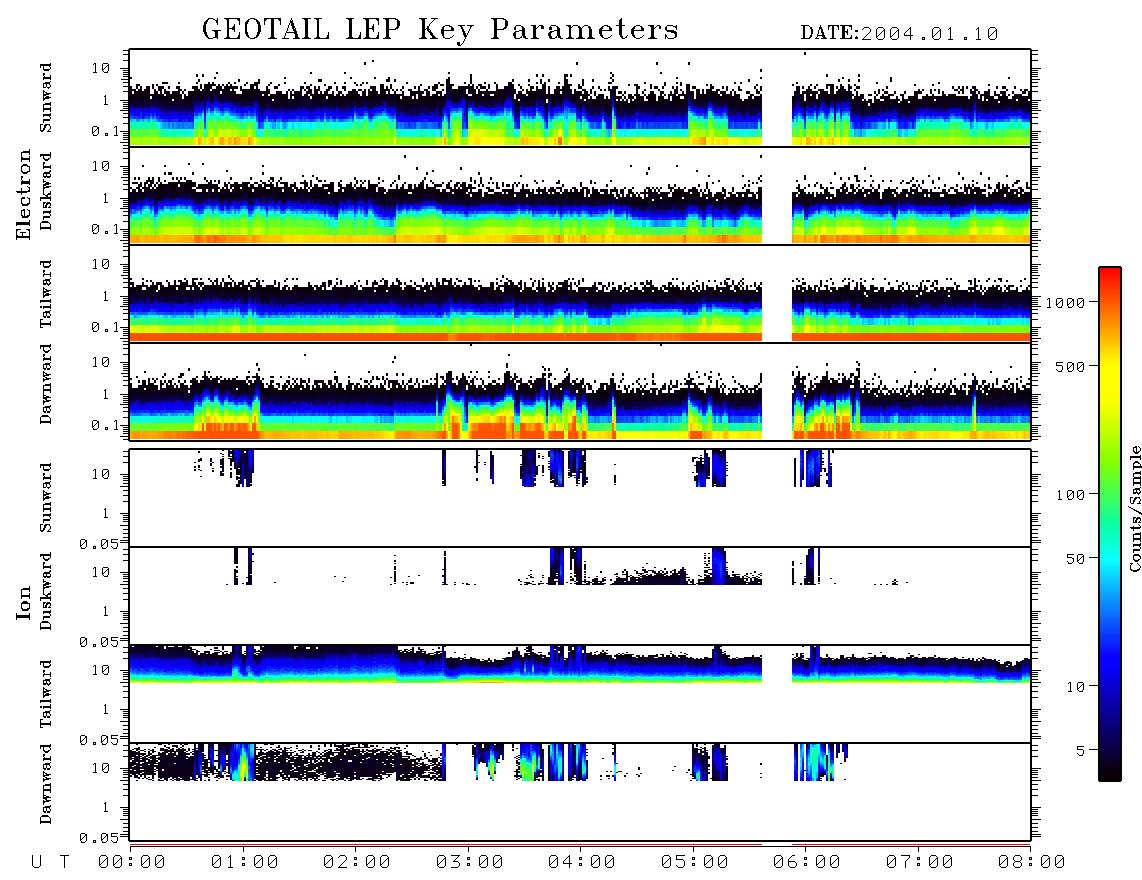The image size is (1142, 880).
Task: Select the 04:00 time tick label
Action: tap(582, 862)
